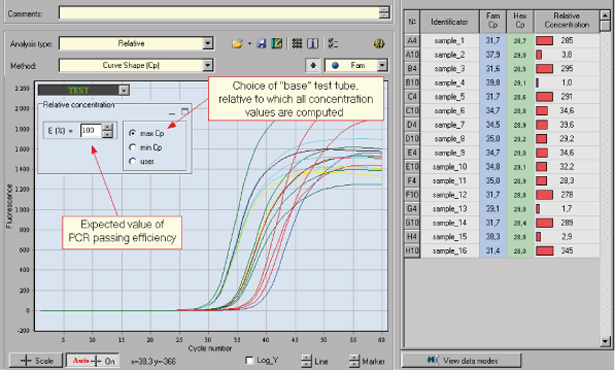Open the checklist options icon
The width and height of the screenshot is (615, 370).
[333, 44]
